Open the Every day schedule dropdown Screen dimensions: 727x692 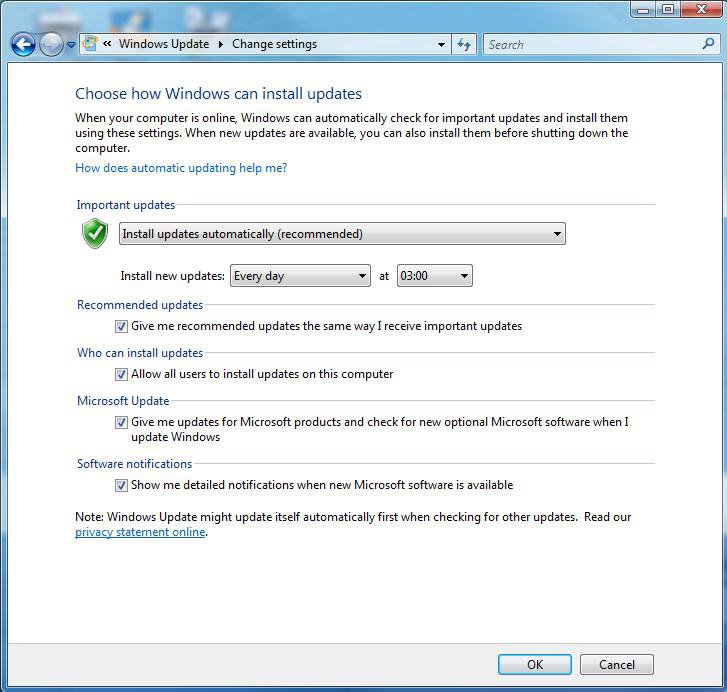300,276
